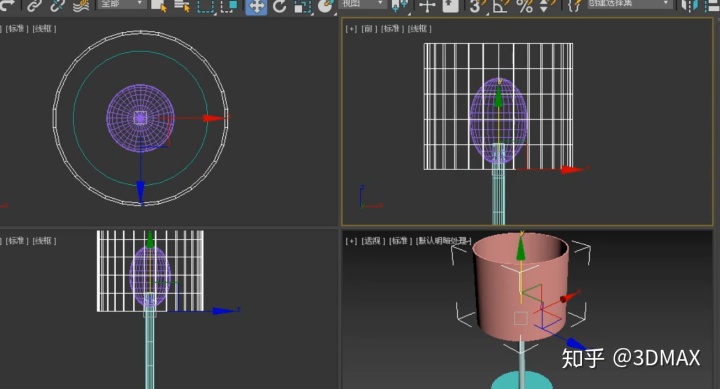The height and width of the screenshot is (389, 720).
Task: Click Bind to Space Warp icon
Action: click(80, 5)
